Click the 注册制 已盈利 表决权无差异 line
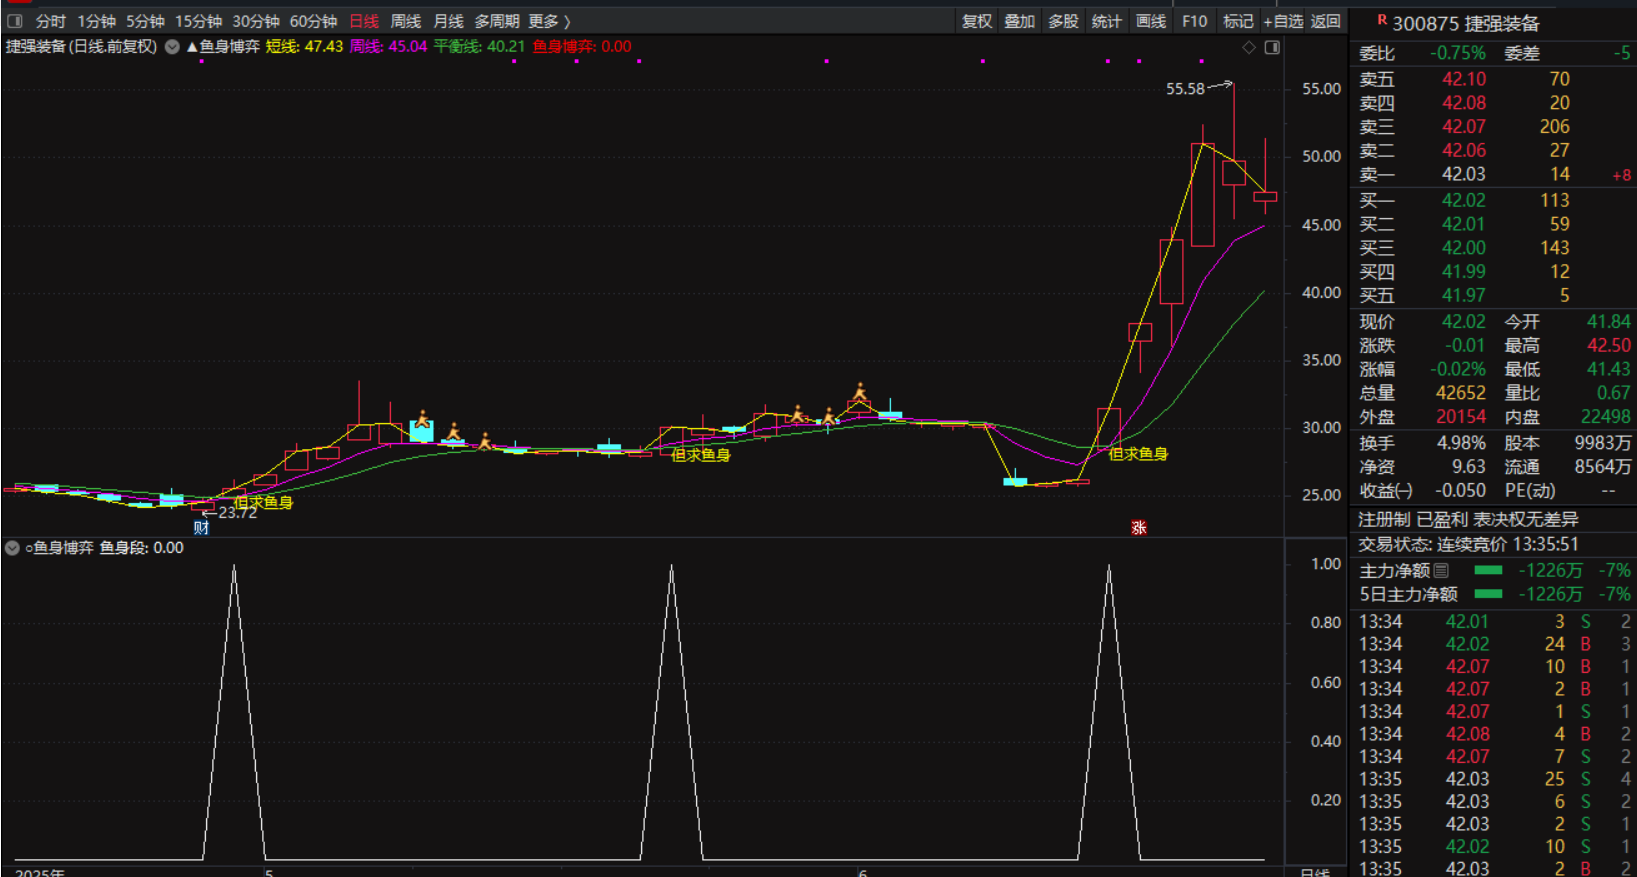This screenshot has width=1637, height=877. (1468, 519)
